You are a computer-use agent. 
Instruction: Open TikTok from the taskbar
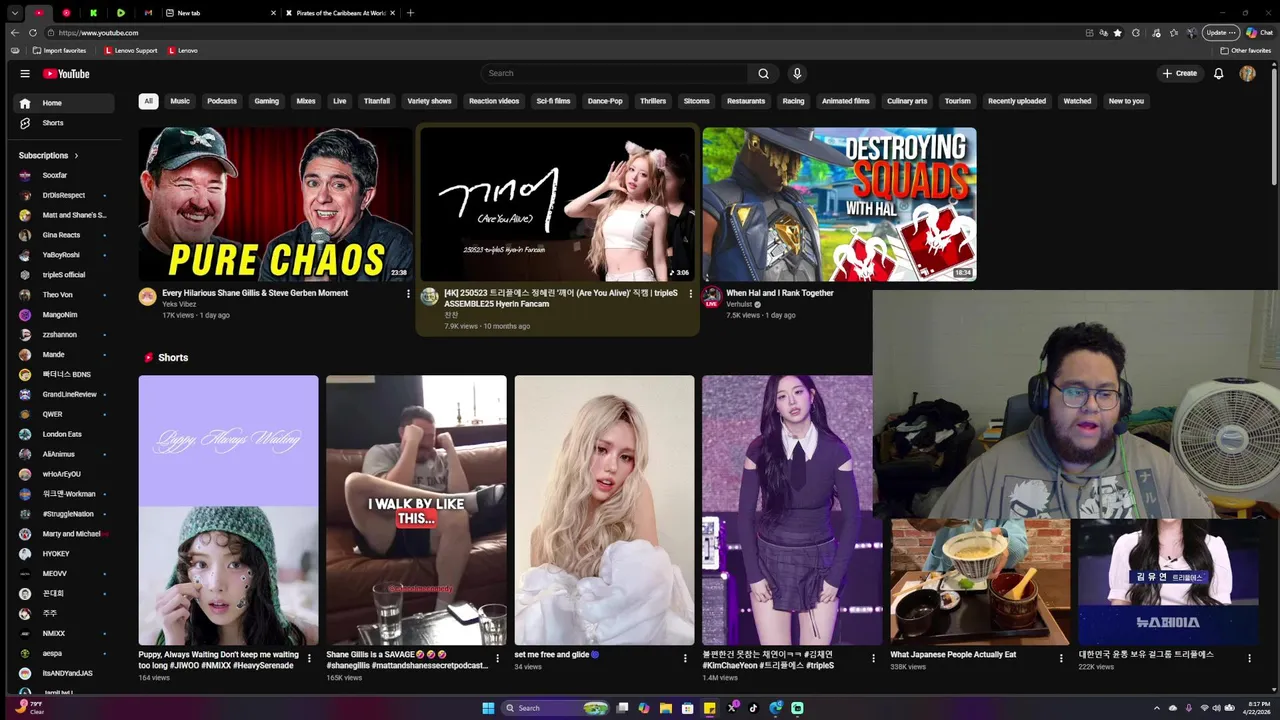point(753,708)
